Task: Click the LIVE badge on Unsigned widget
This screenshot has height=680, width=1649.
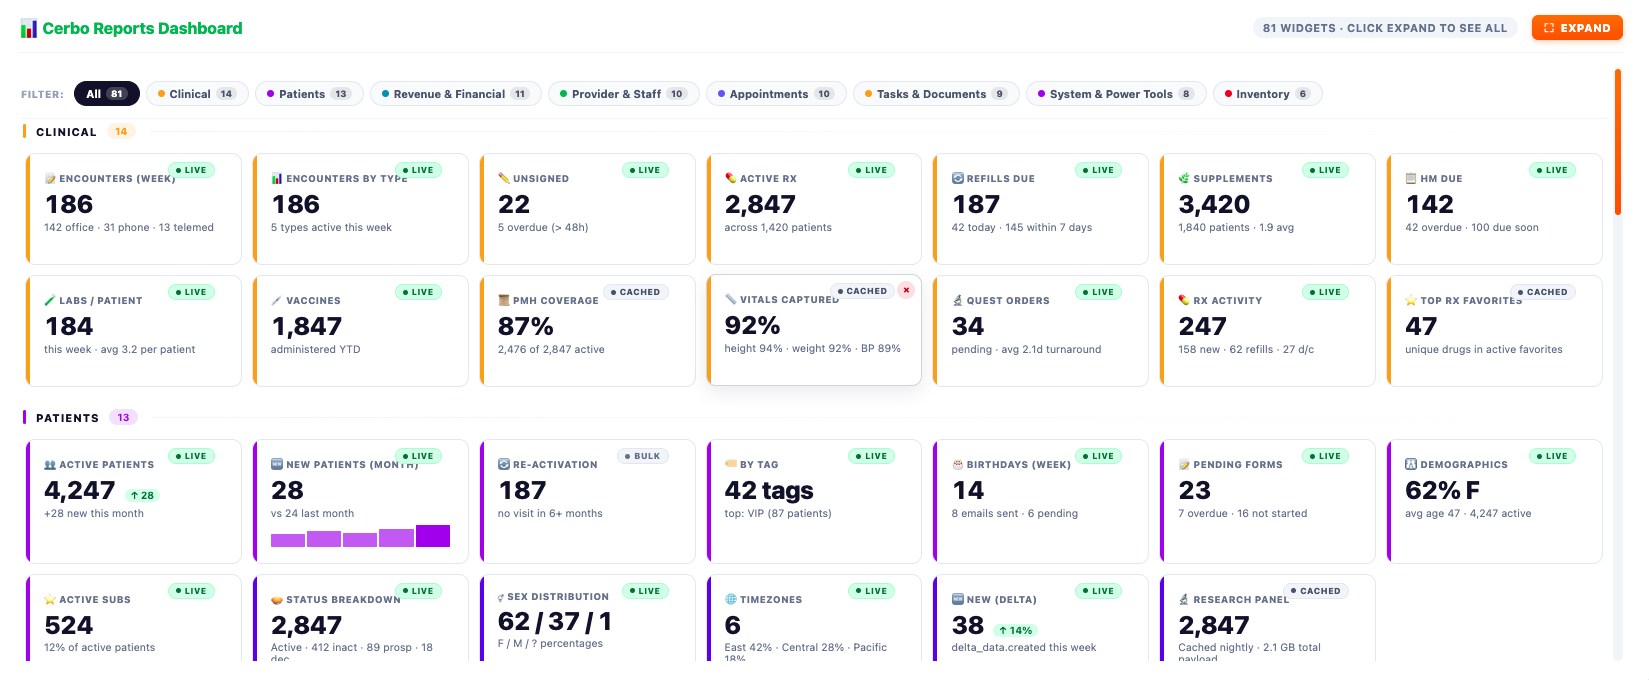Action: tap(645, 170)
